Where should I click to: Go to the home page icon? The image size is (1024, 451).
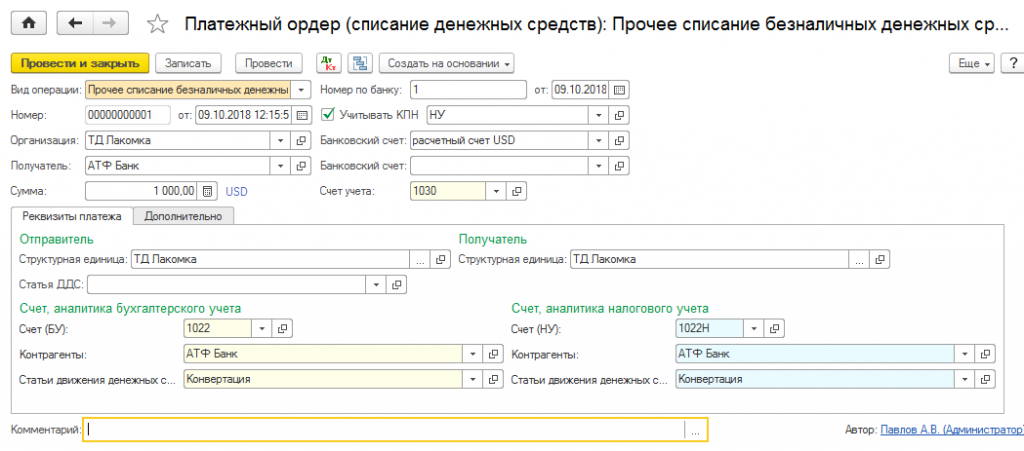tap(28, 23)
